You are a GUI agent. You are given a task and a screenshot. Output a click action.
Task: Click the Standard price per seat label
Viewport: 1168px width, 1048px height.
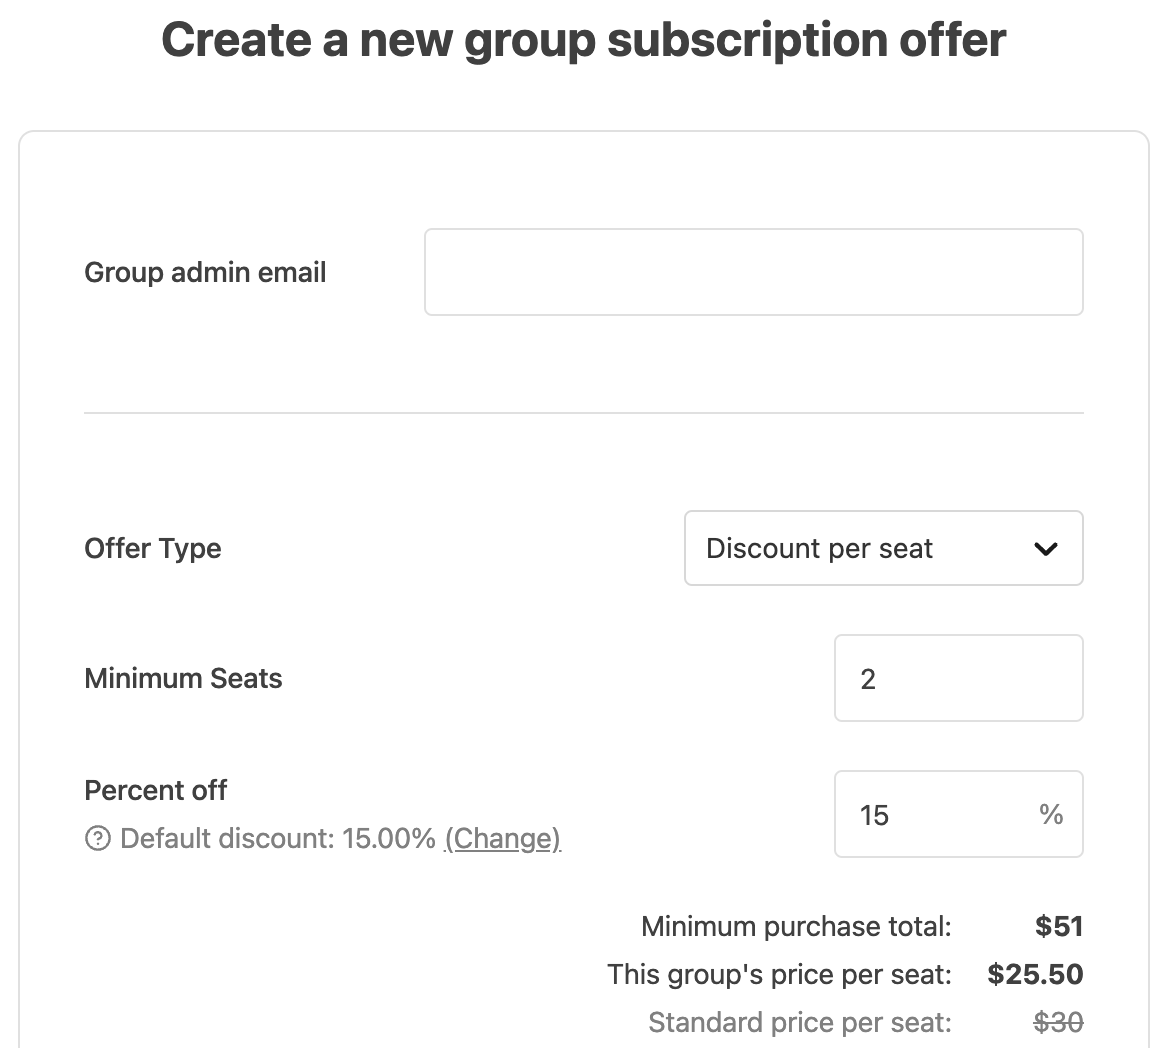[800, 1023]
